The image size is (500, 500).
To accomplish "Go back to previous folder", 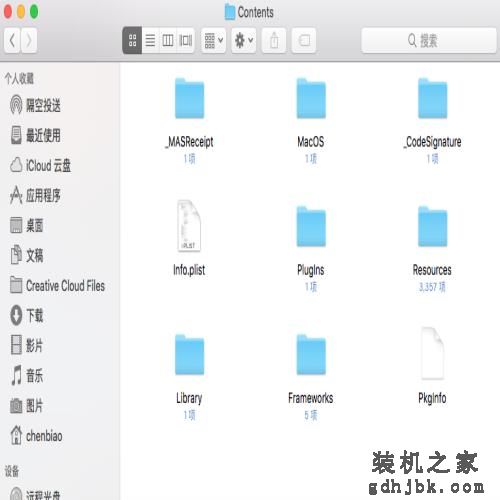I will coord(12,40).
